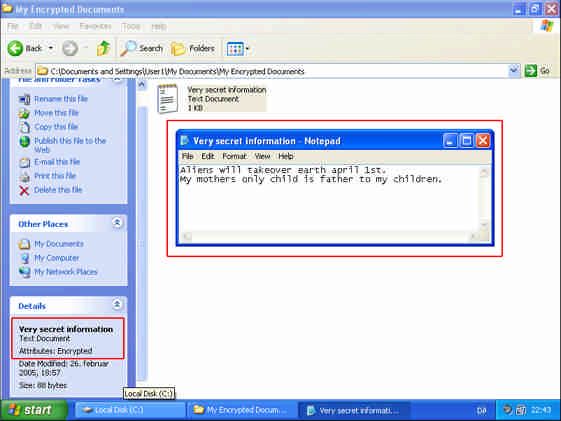Open My Computer in Other Places

coord(57,258)
